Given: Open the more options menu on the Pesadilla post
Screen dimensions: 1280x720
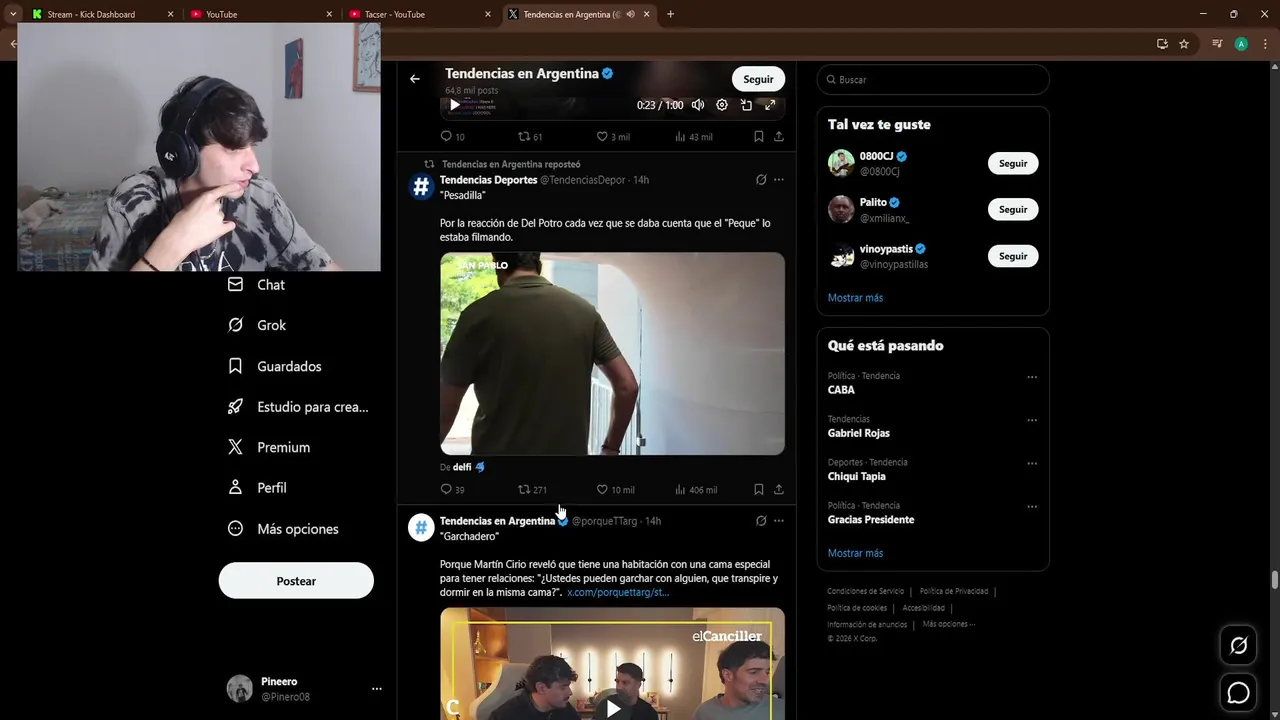Looking at the screenshot, I should pos(779,180).
